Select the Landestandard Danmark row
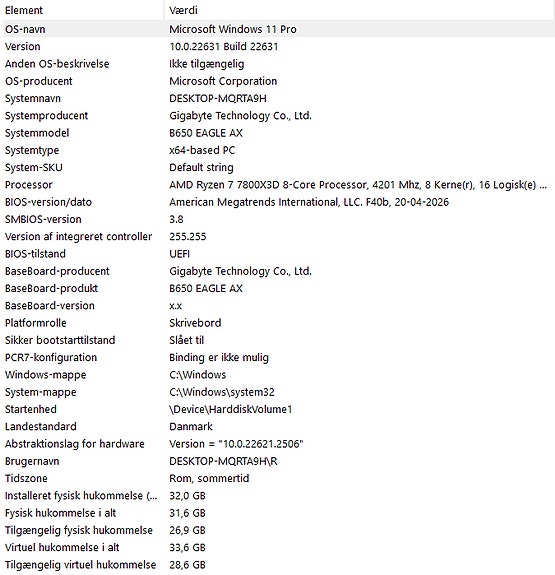This screenshot has height=575, width=555. point(277,426)
